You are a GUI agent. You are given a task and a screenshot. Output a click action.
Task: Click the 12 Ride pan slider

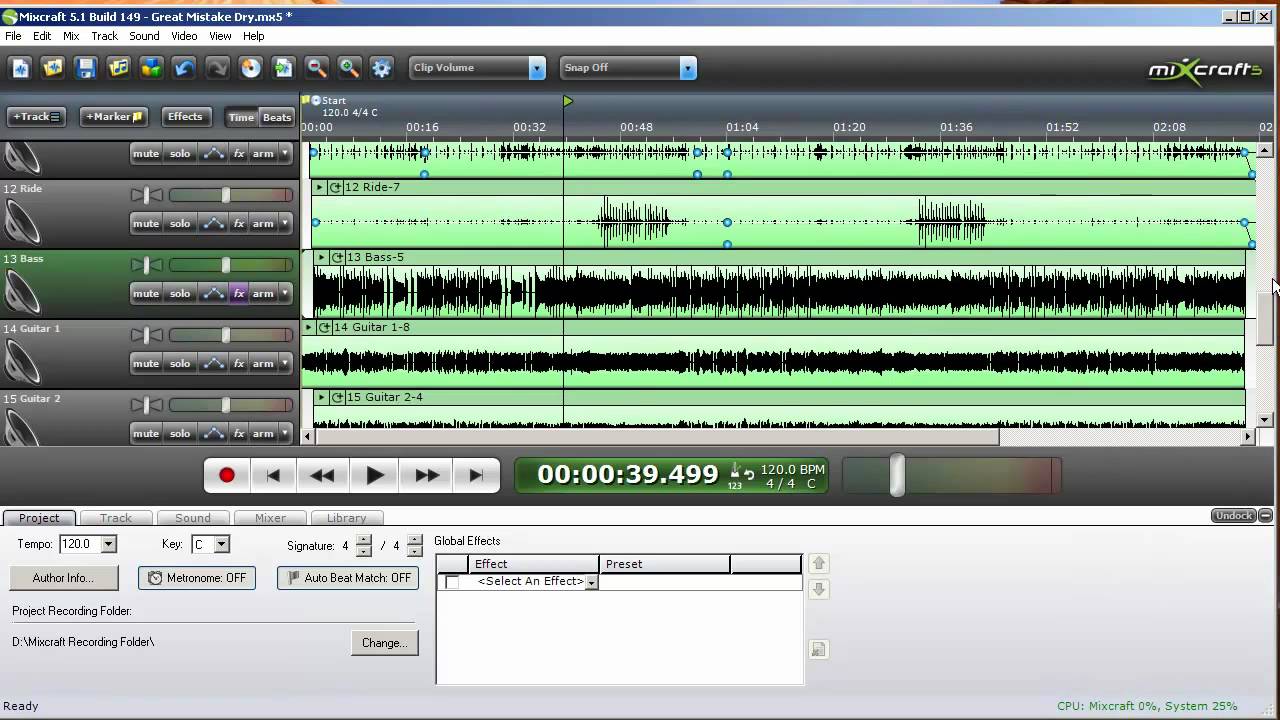[146, 195]
